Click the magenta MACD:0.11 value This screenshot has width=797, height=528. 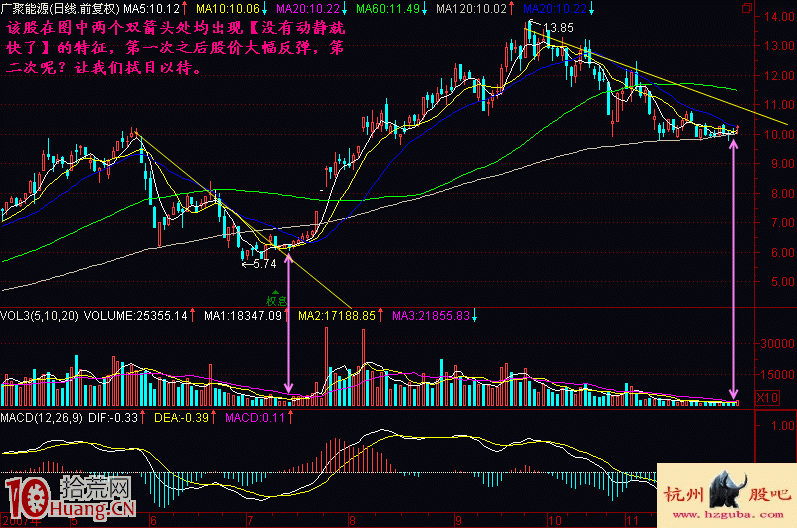point(255,418)
